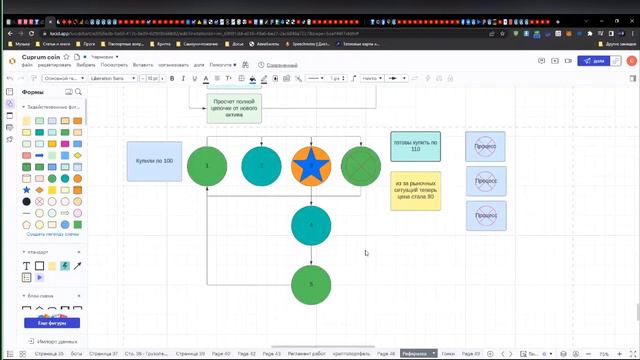Open the document status dropdown beside the title

(x=104, y=57)
